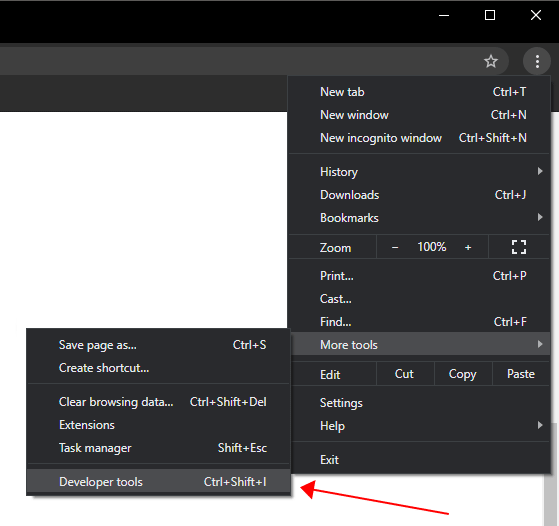Select Developer tools from the submenu

coord(159,482)
